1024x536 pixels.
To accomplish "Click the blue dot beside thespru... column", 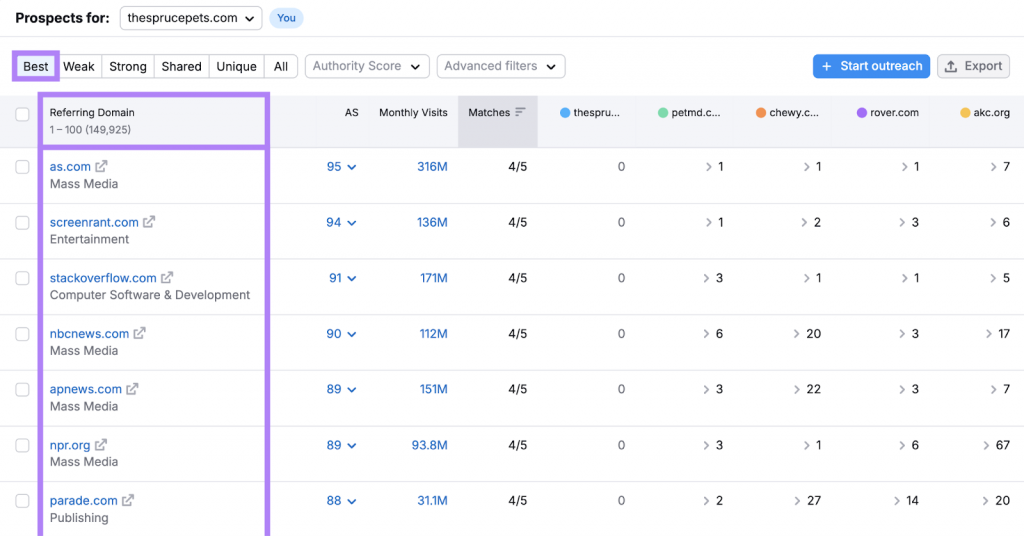I will point(565,113).
